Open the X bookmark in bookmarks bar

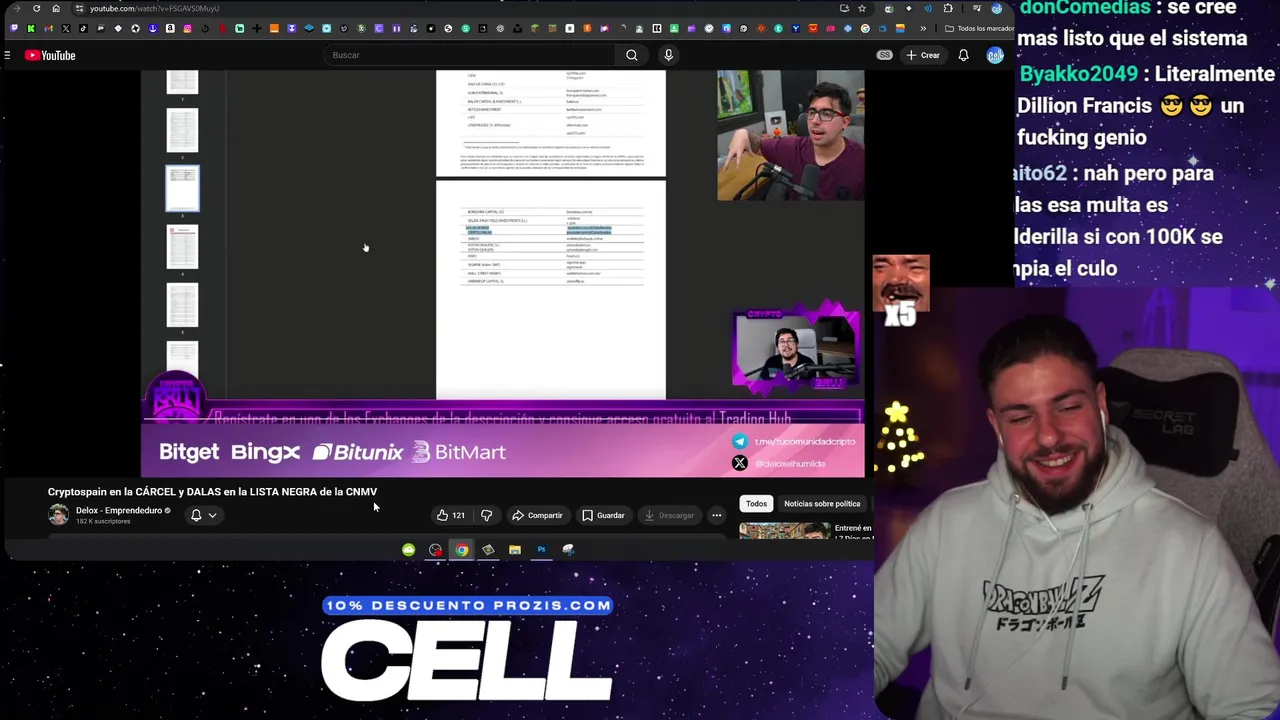(66, 28)
